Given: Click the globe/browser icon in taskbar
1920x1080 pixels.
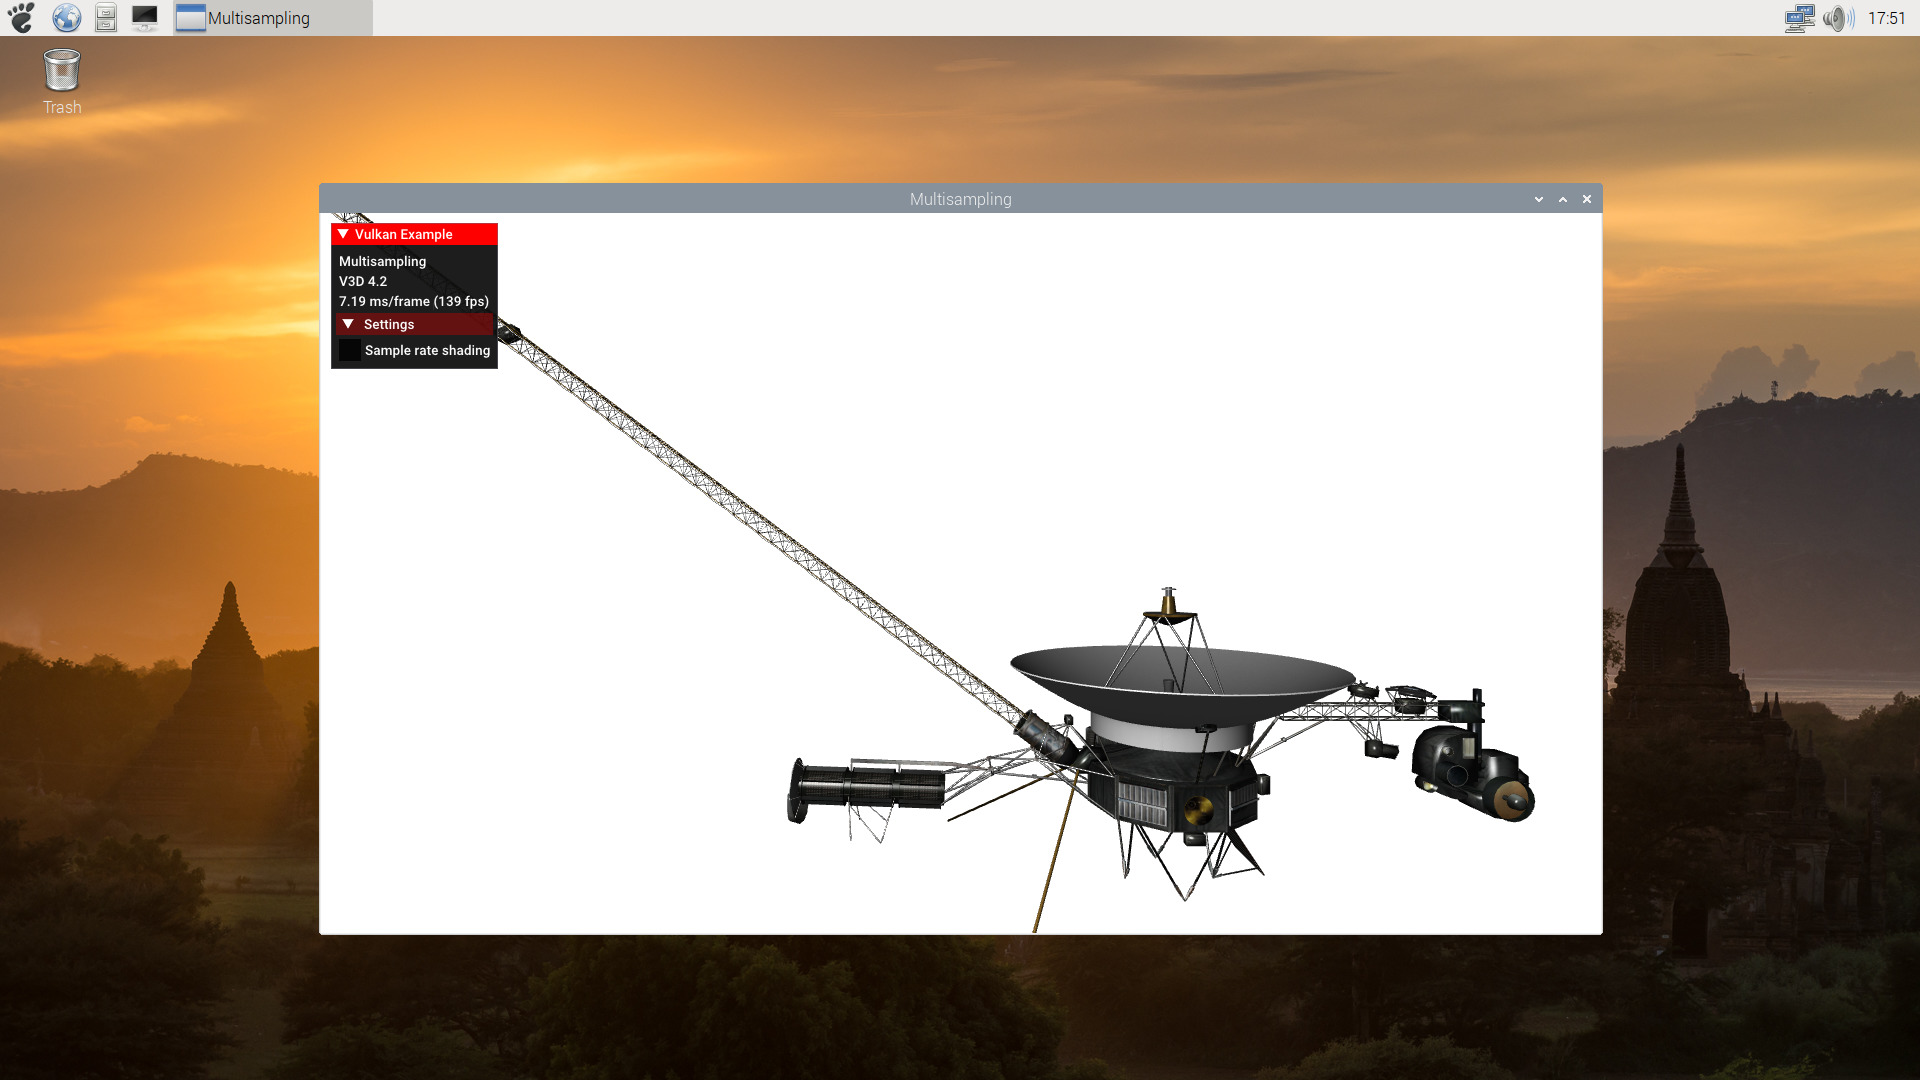Looking at the screenshot, I should (x=65, y=17).
